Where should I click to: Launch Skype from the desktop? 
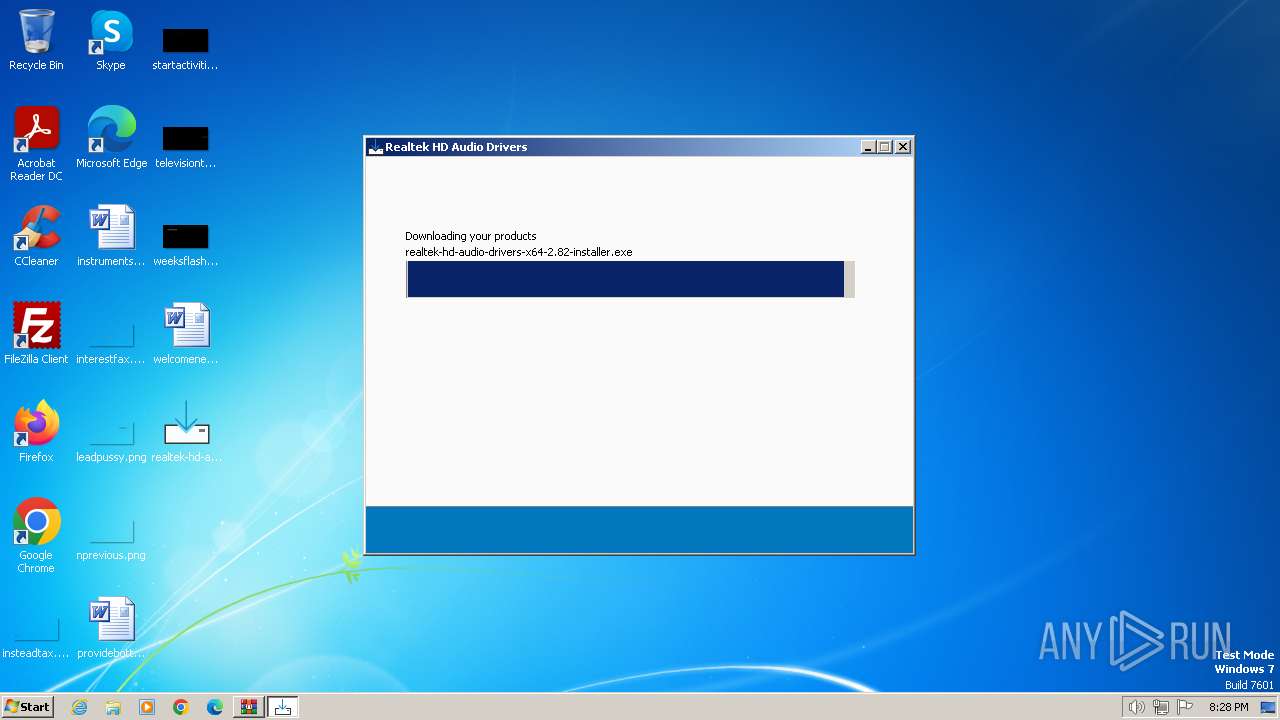111,40
